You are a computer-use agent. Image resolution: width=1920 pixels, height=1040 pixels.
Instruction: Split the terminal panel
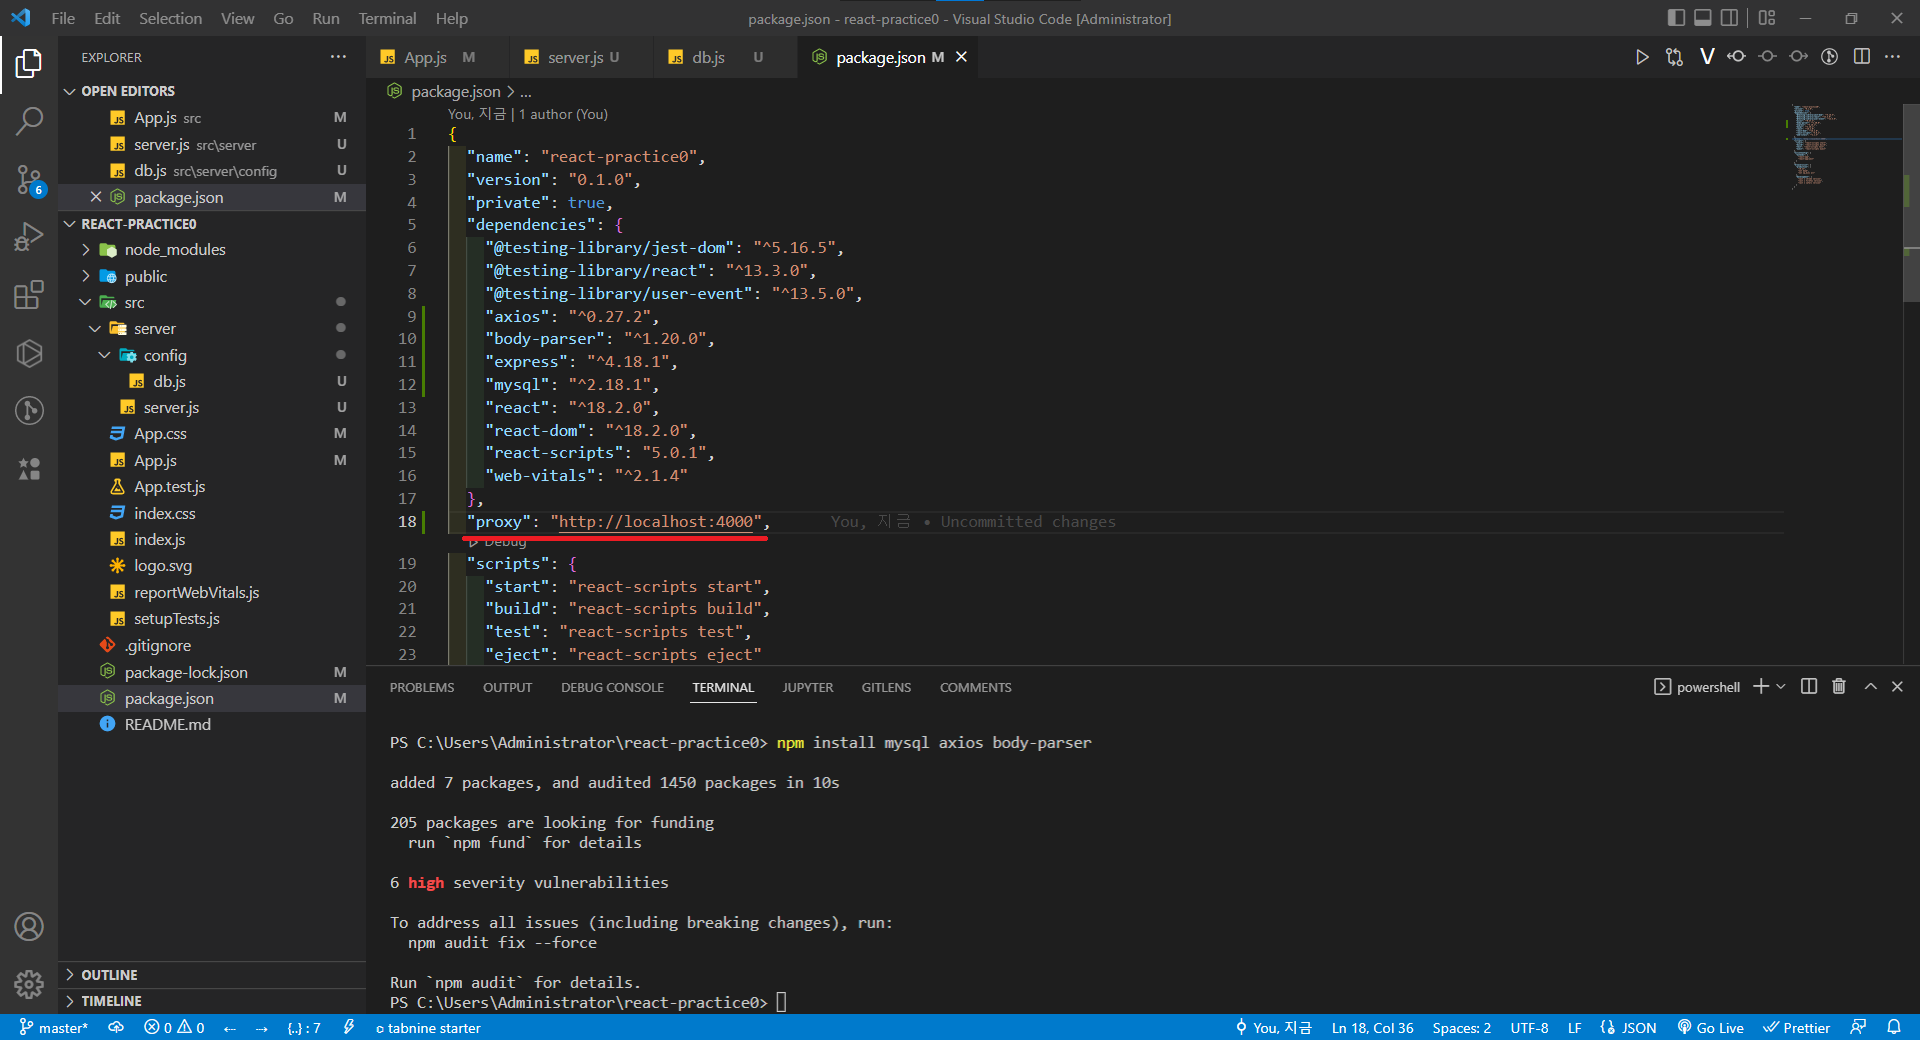tap(1809, 686)
